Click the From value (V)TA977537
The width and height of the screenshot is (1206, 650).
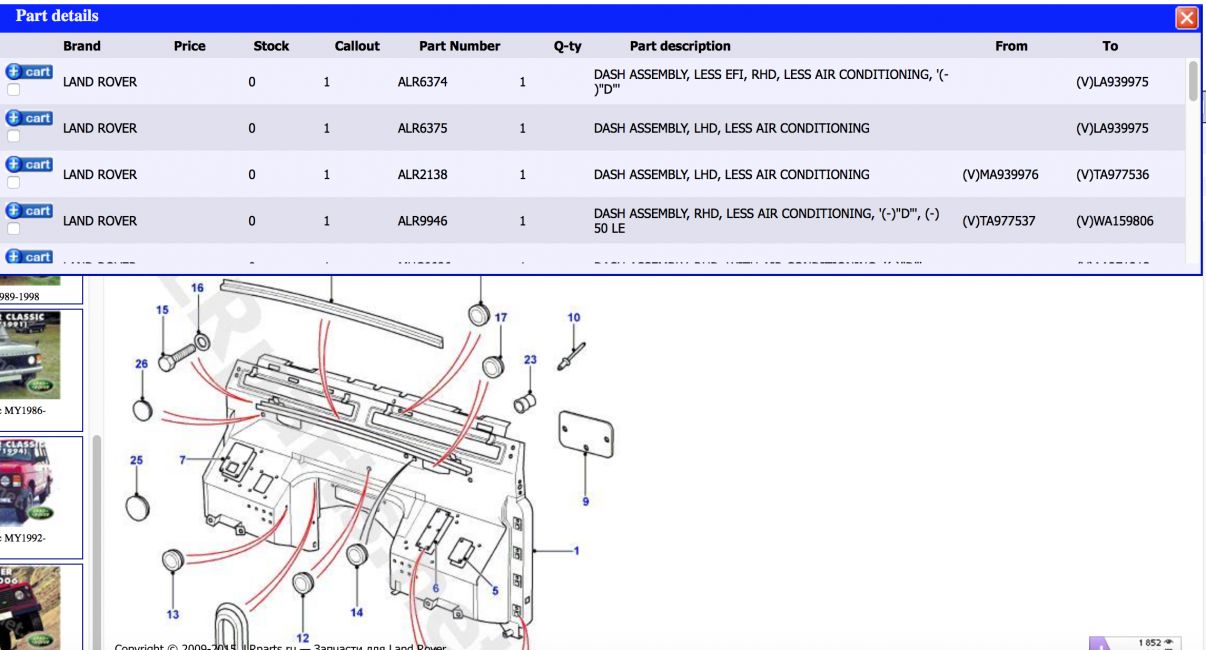[x=999, y=221]
